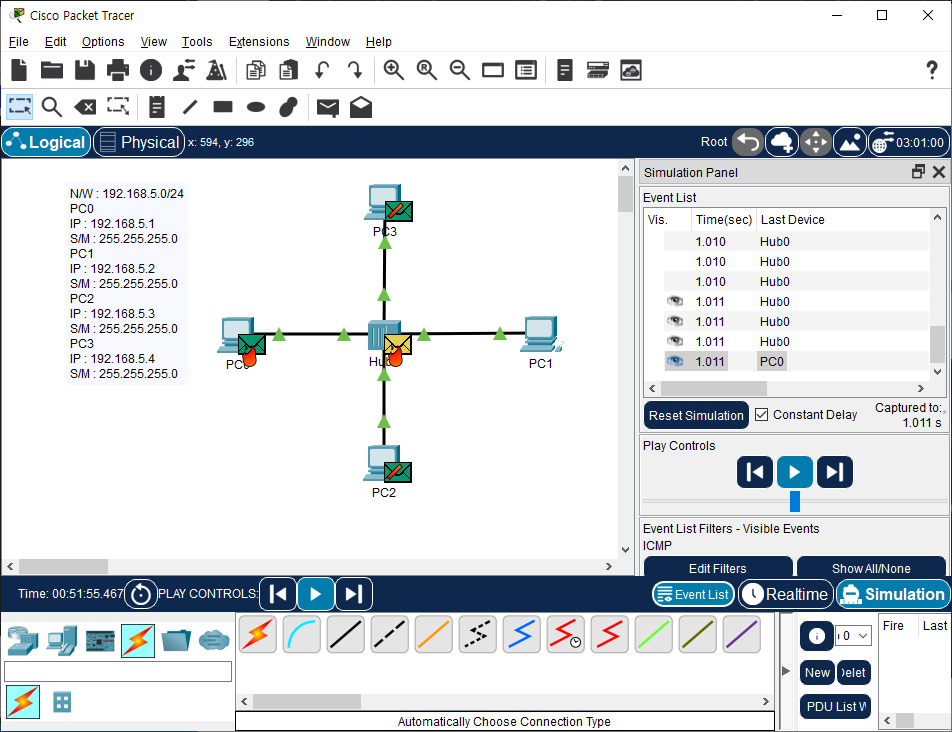Click the Edit Filters button
This screenshot has width=952, height=732.
(x=718, y=568)
